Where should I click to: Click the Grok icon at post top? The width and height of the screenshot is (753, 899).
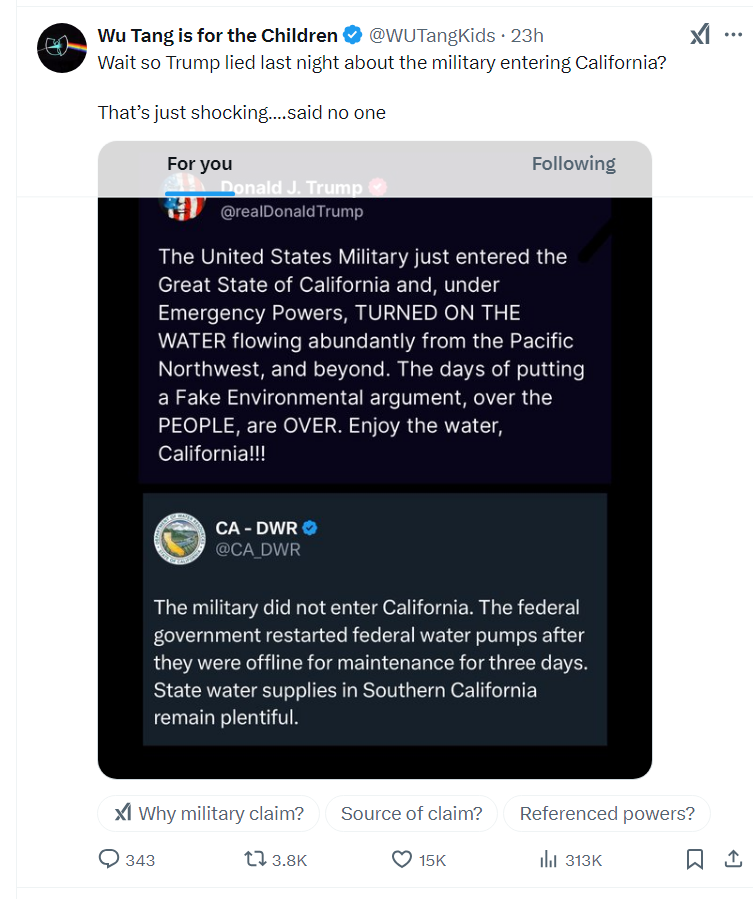coord(700,35)
